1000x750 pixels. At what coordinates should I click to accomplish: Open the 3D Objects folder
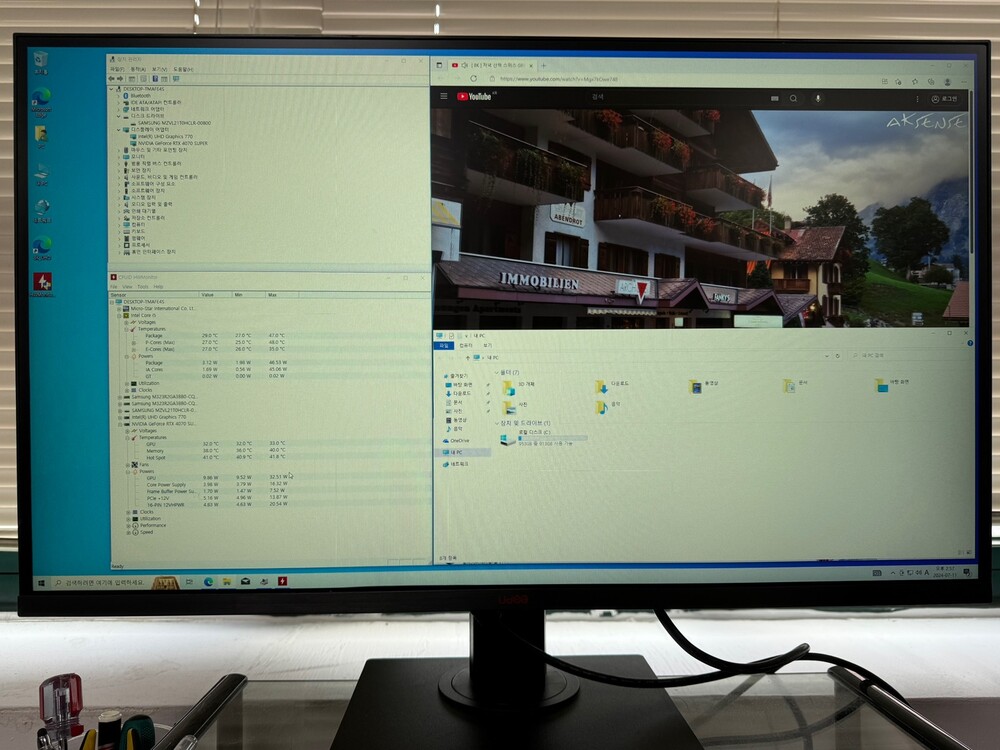521,384
